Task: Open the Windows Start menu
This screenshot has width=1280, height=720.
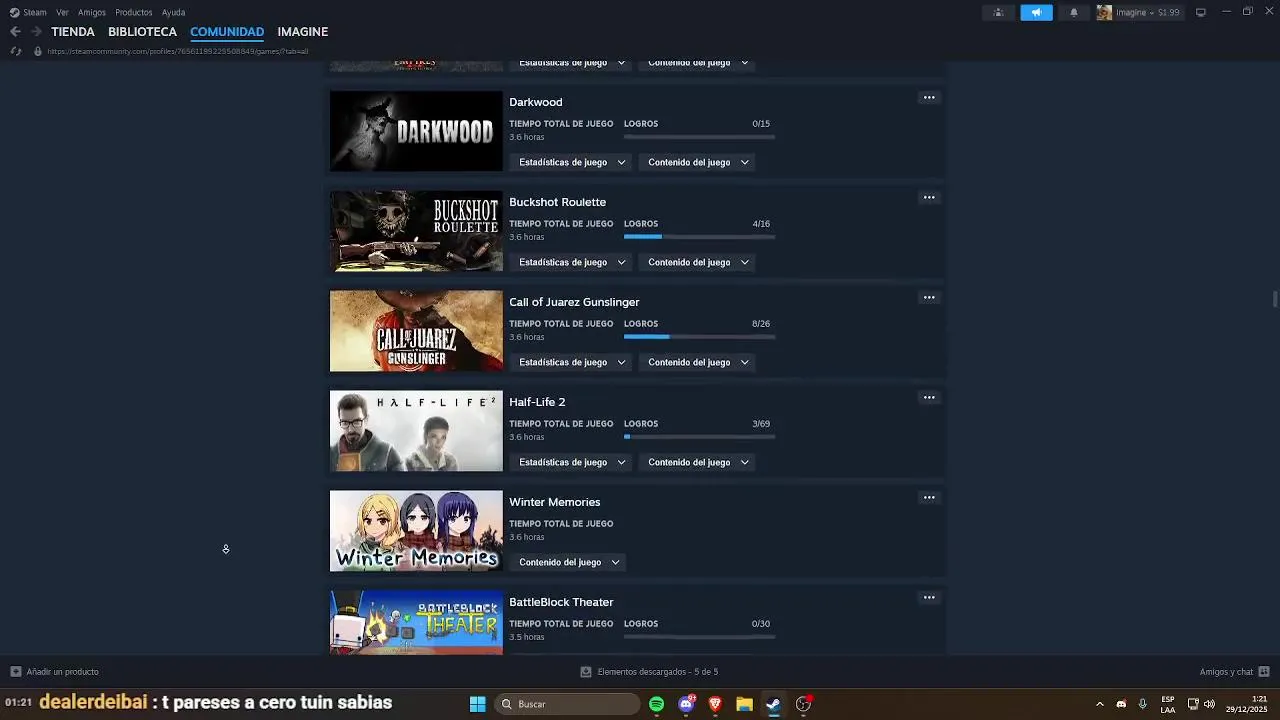Action: (x=477, y=704)
